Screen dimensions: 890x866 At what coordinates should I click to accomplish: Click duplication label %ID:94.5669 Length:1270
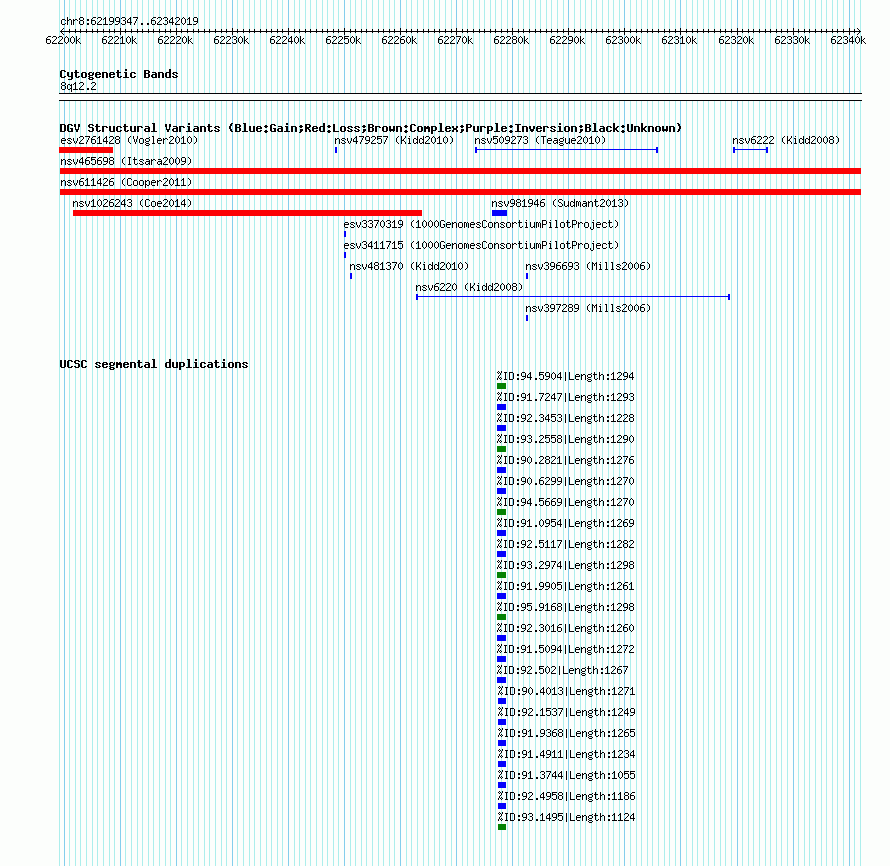click(x=565, y=502)
